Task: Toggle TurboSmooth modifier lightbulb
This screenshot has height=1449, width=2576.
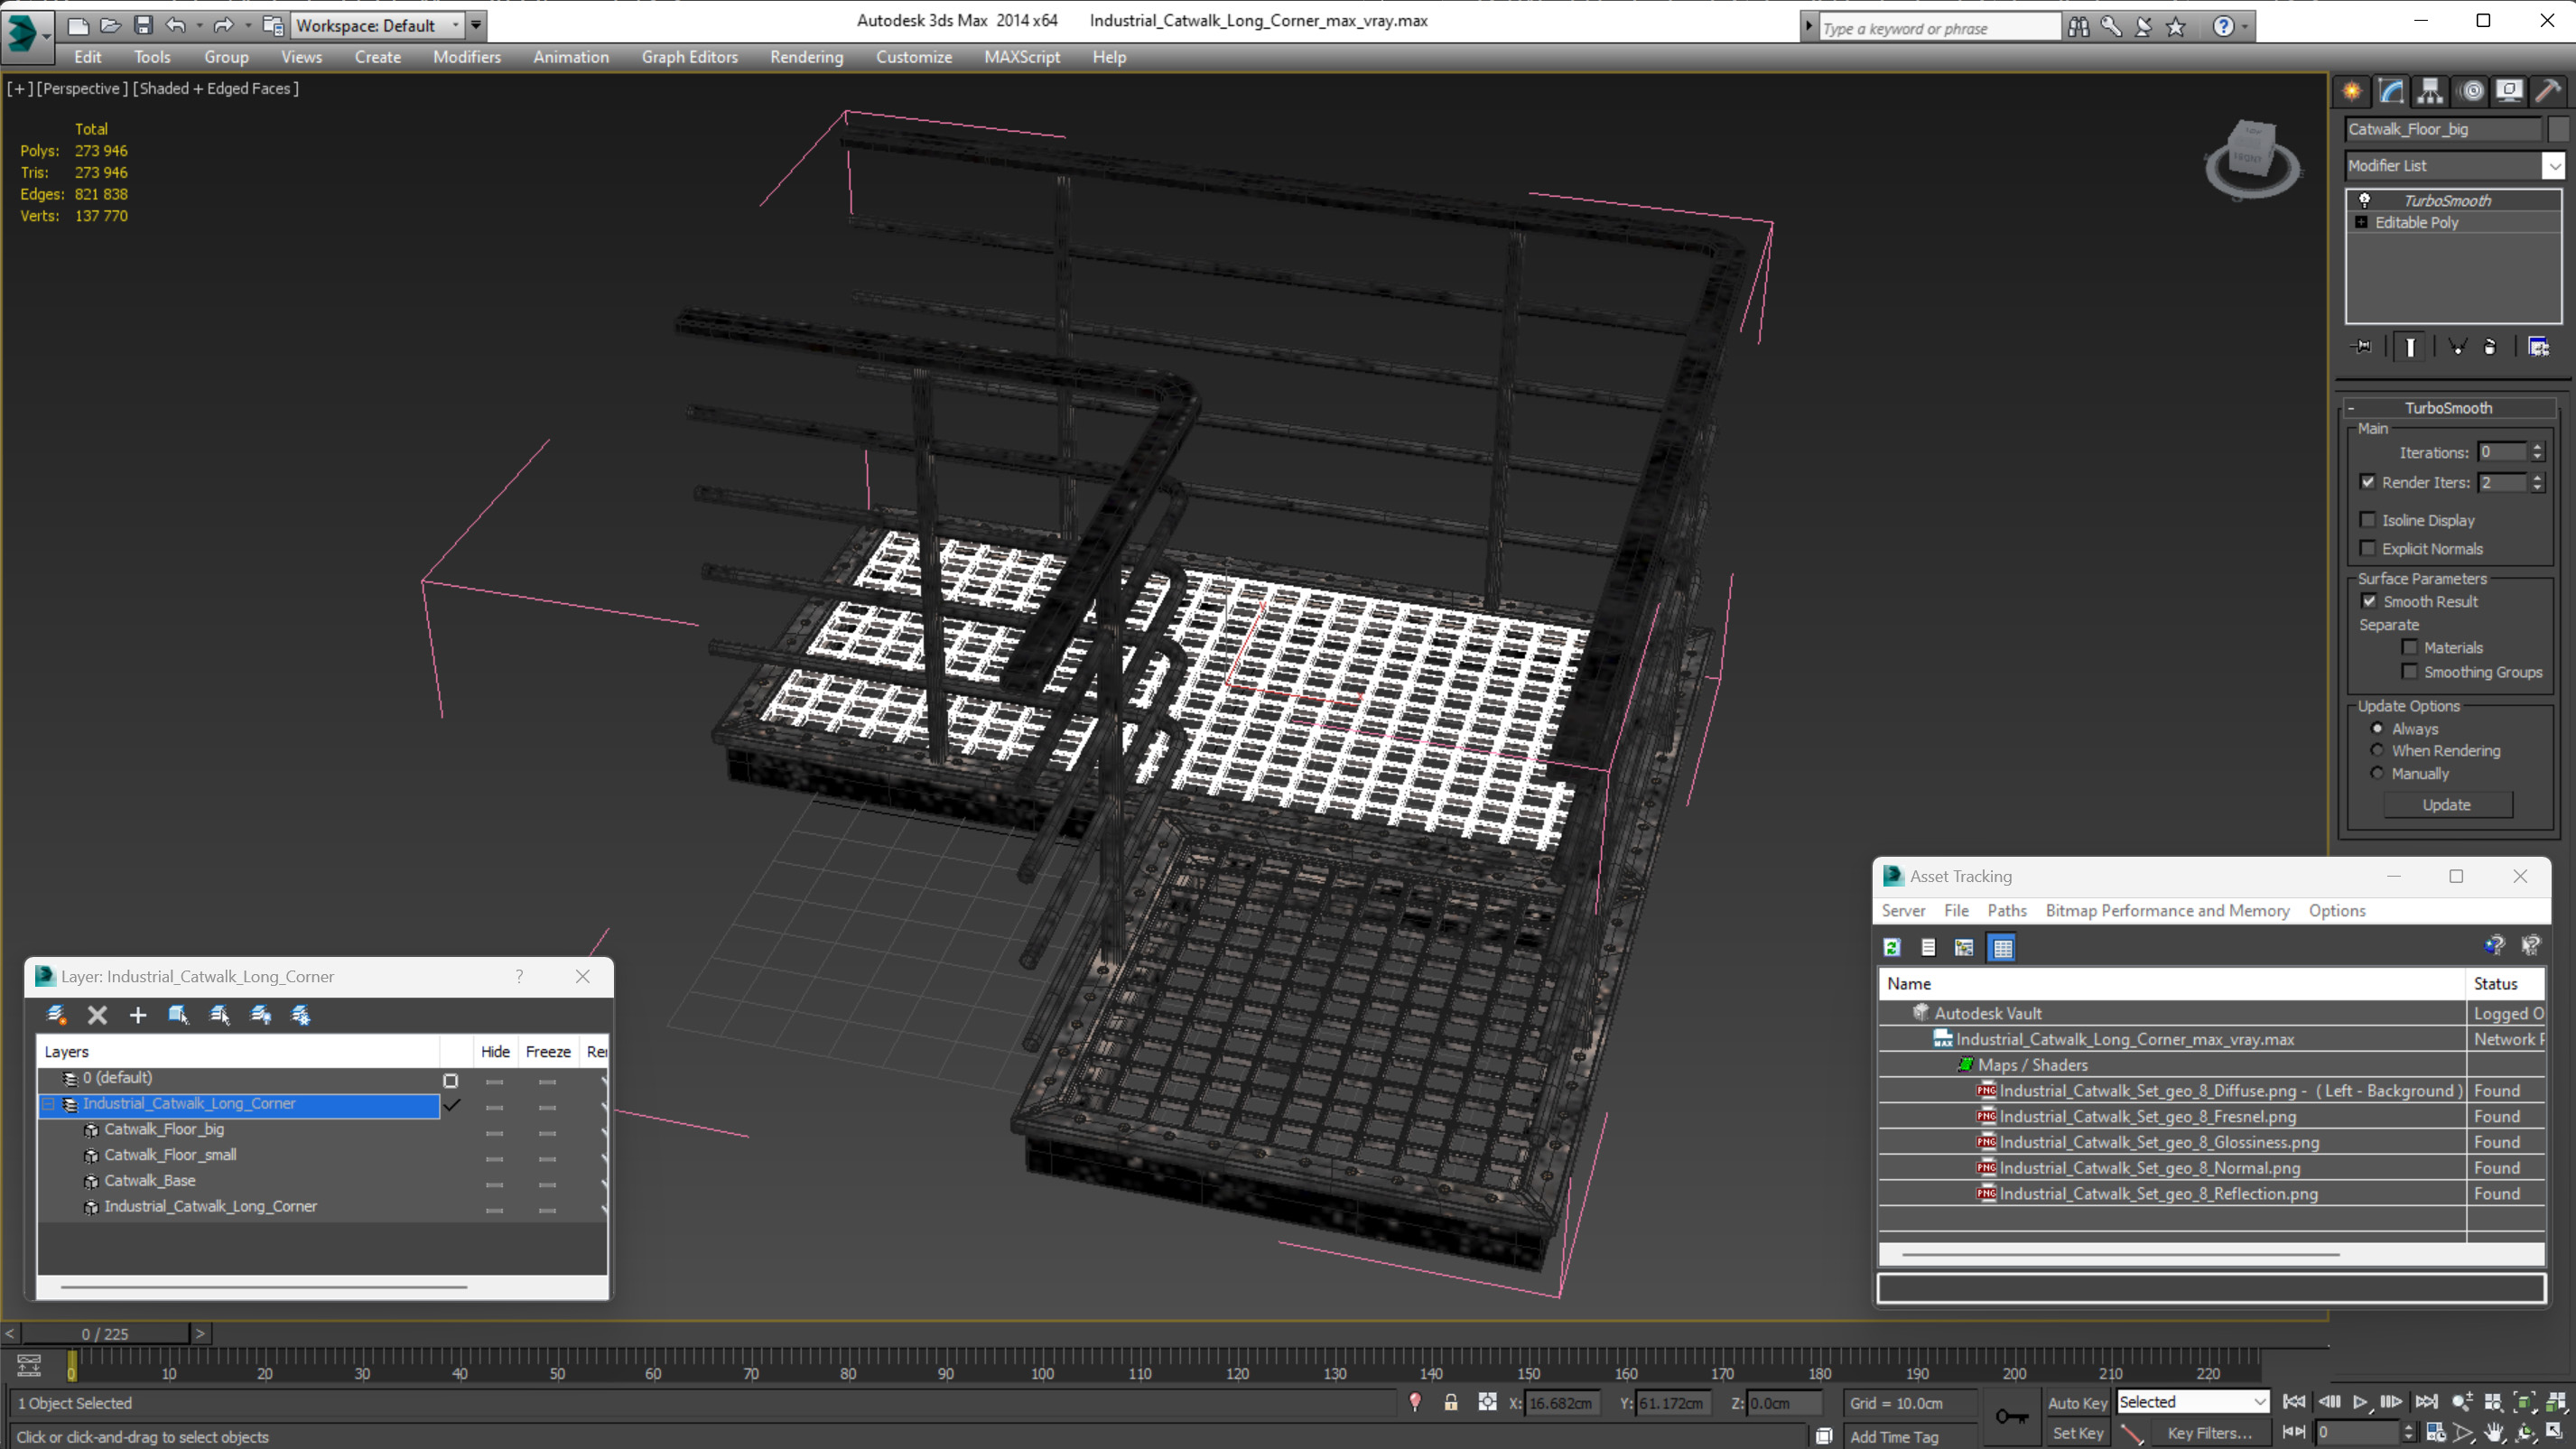Action: 2365,200
